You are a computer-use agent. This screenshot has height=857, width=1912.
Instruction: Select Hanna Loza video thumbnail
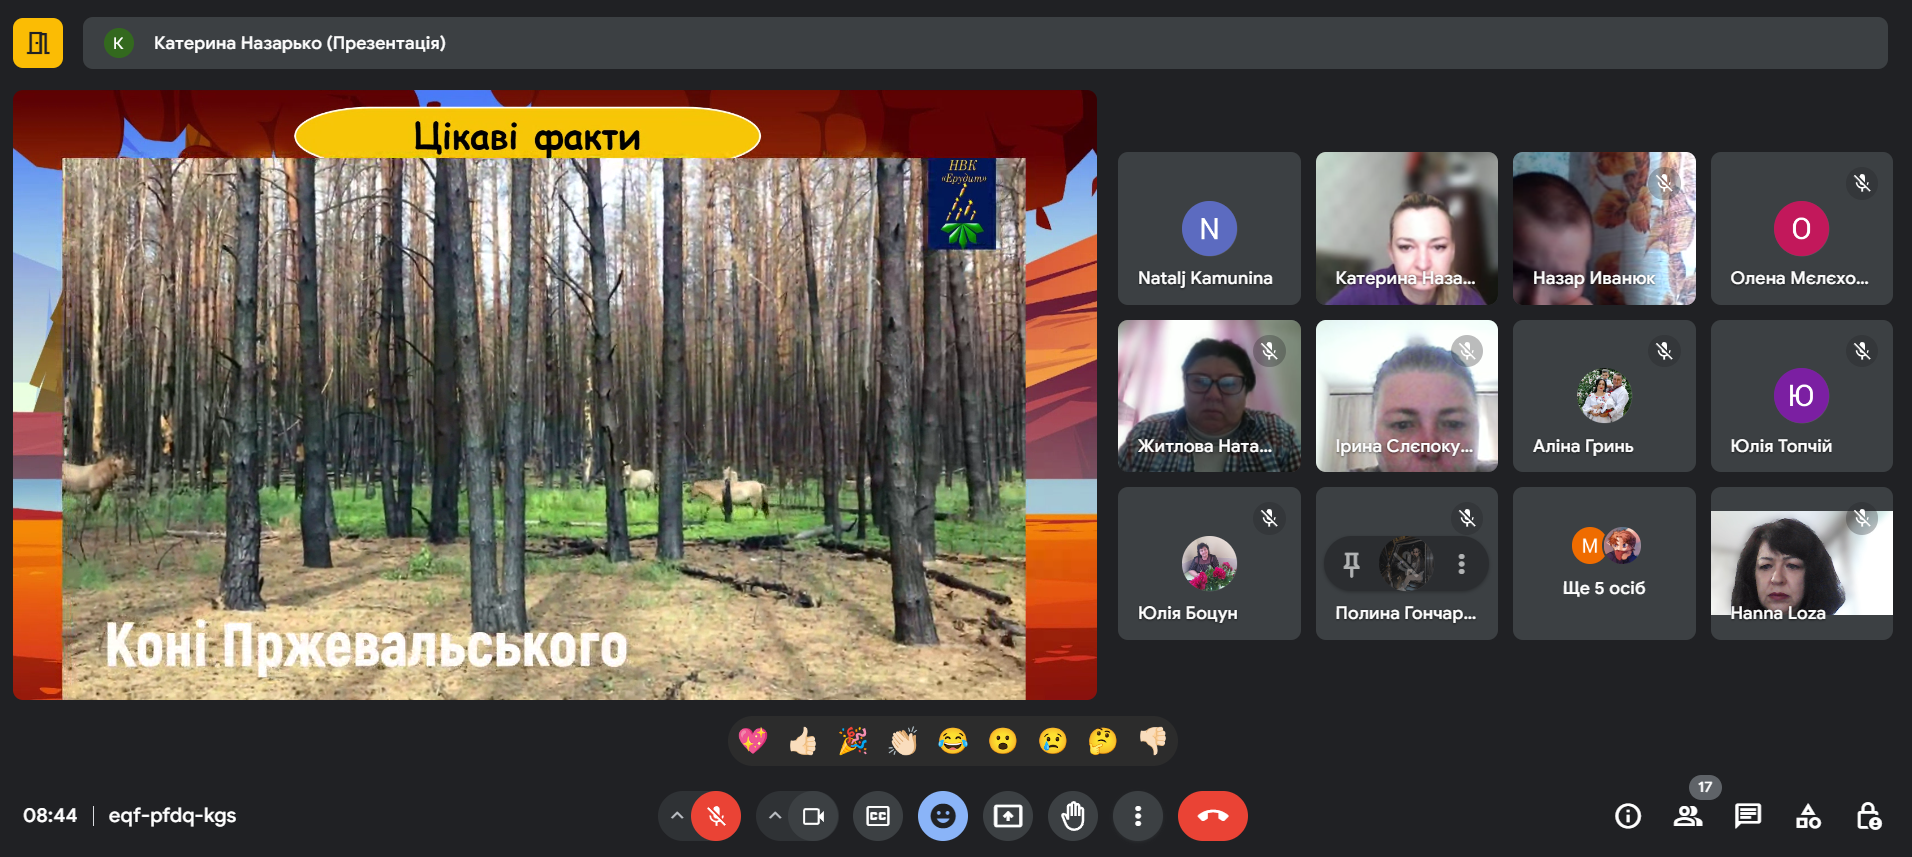coord(1801,563)
